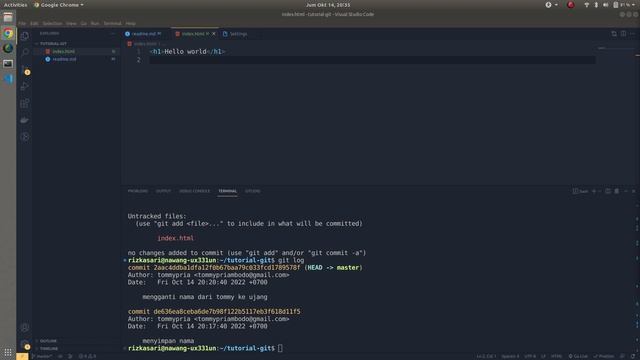
Task: Click the Go Live status bar button
Action: pyautogui.click(x=577, y=356)
